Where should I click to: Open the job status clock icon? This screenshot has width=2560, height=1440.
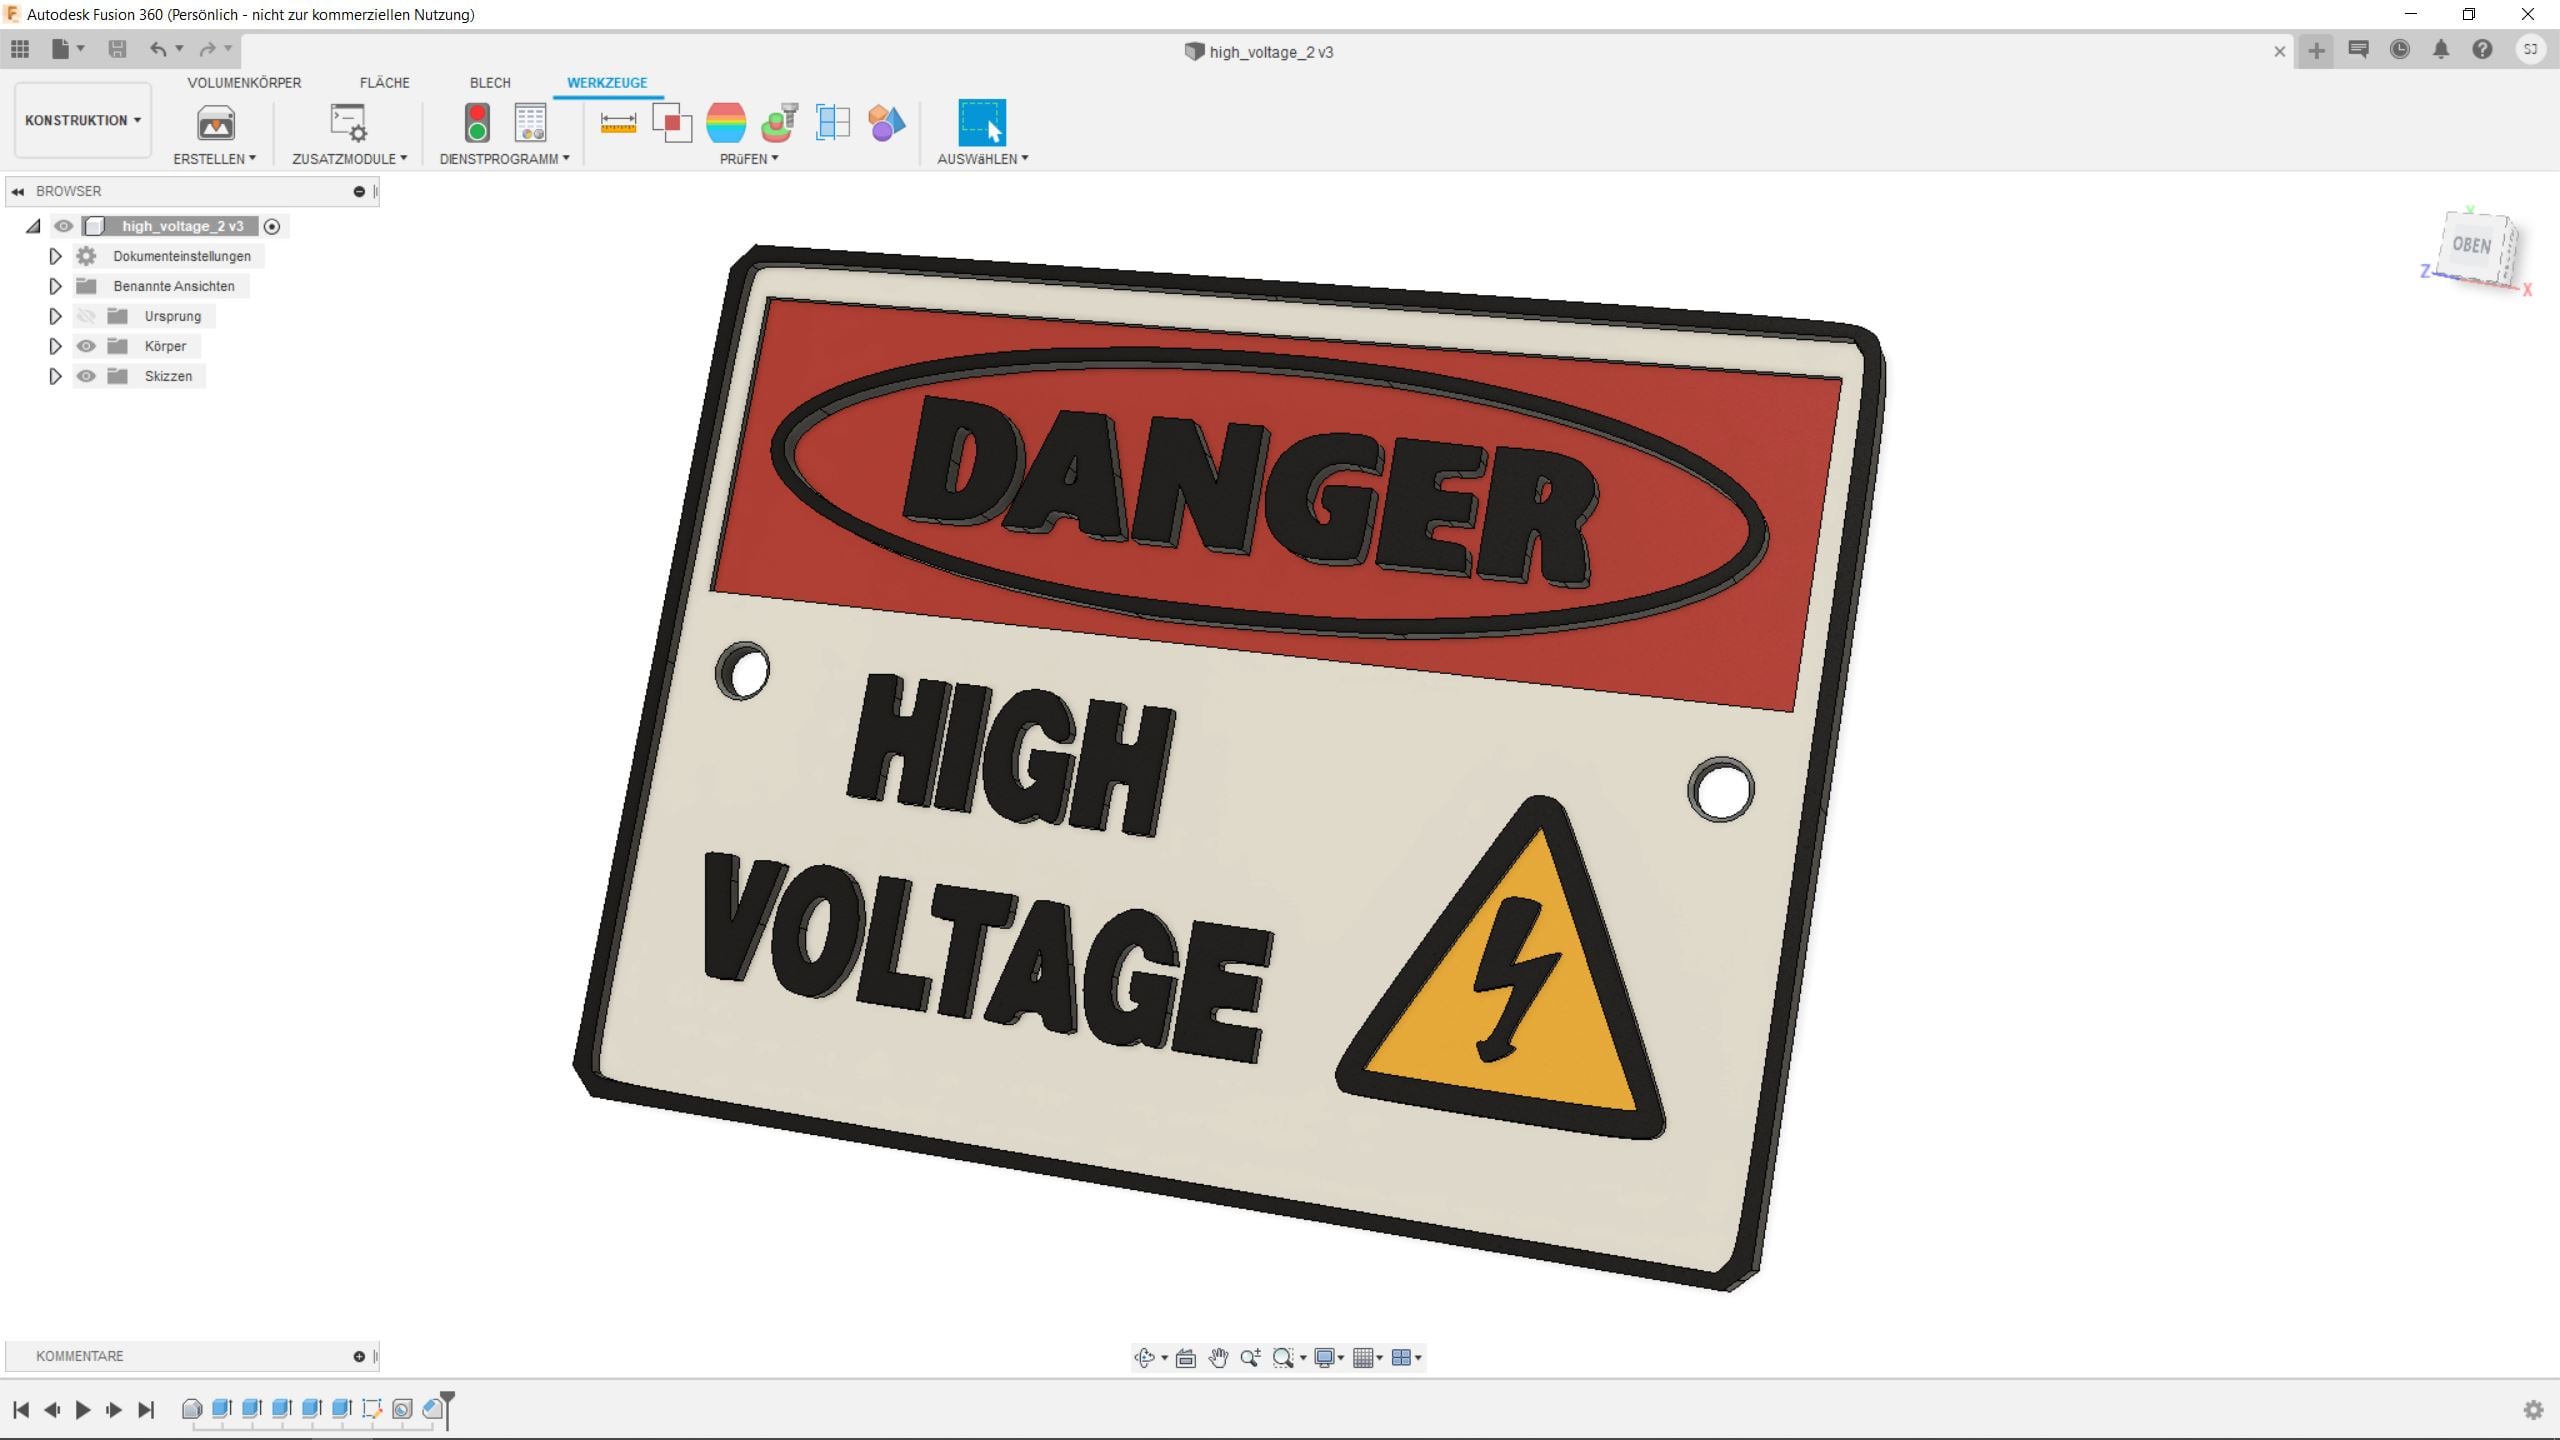tap(2400, 49)
